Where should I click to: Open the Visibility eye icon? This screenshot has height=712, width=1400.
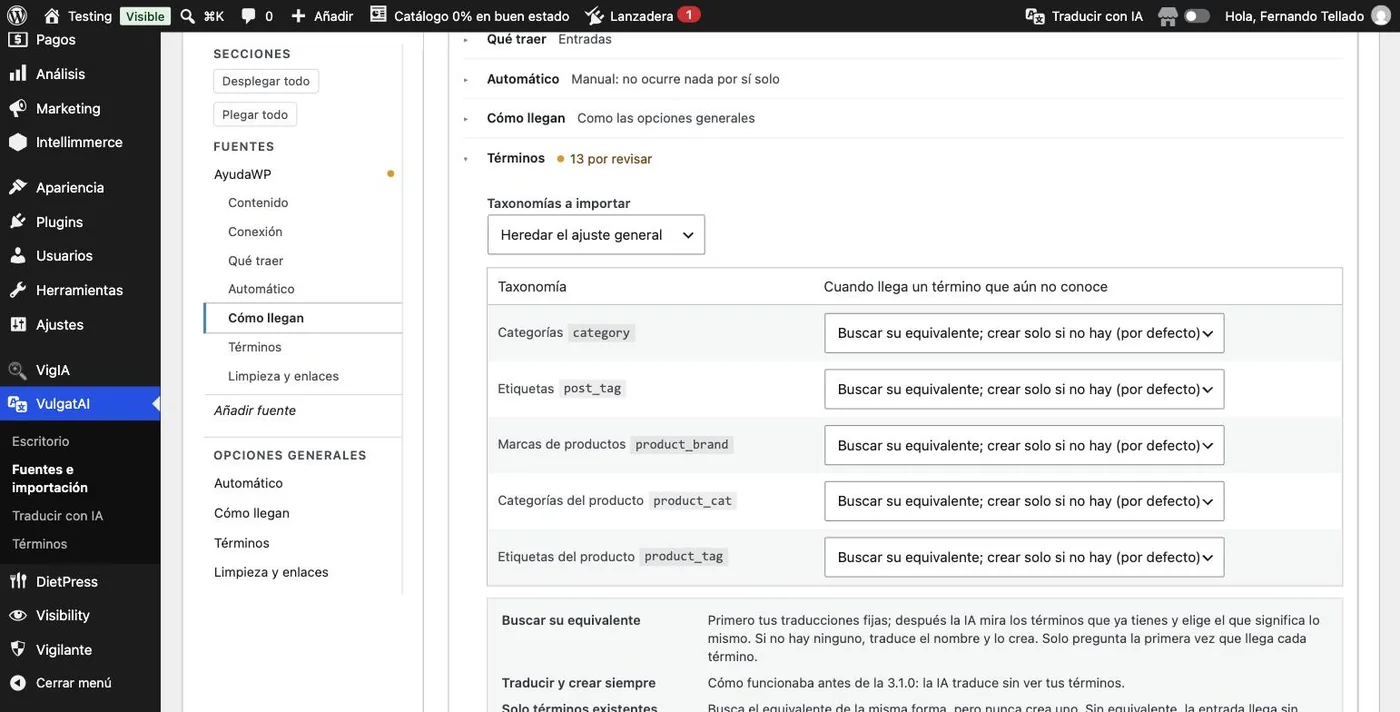click(x=18, y=615)
